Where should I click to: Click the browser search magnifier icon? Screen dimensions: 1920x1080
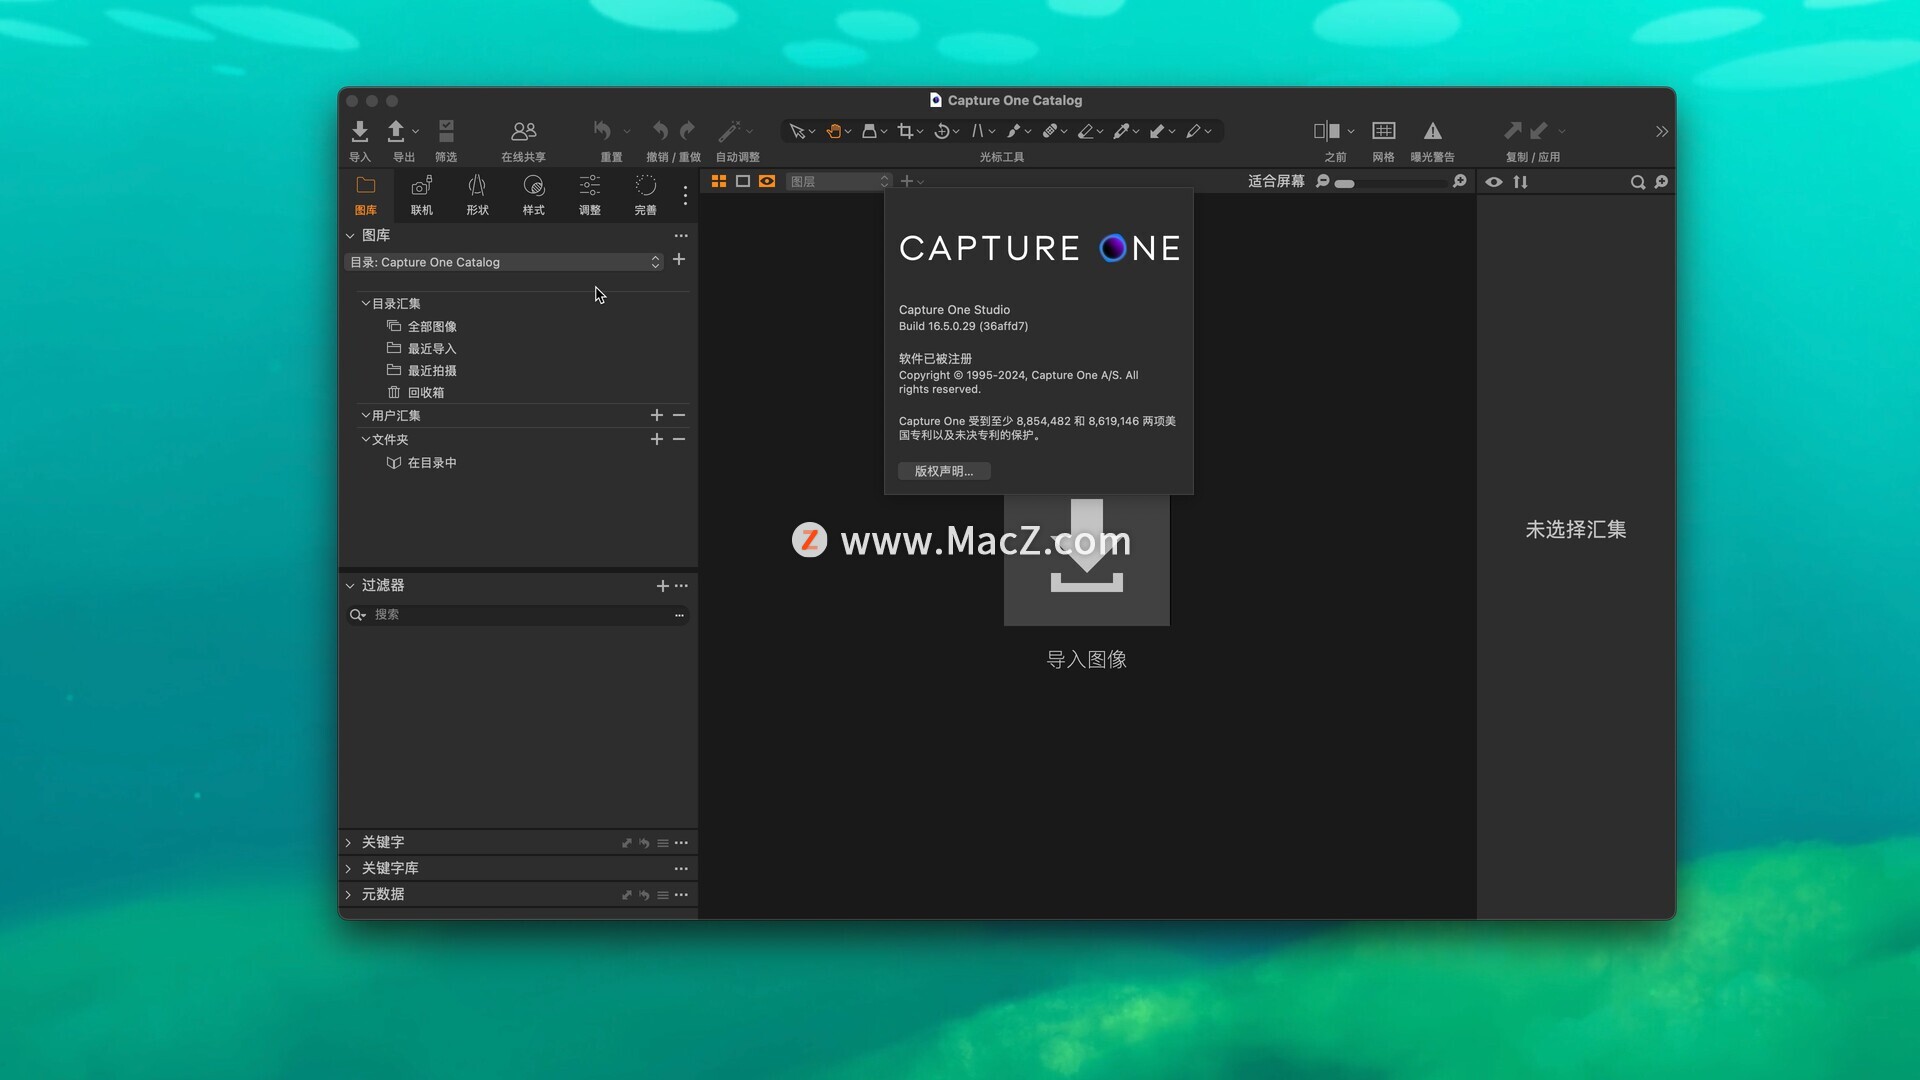coord(1638,182)
